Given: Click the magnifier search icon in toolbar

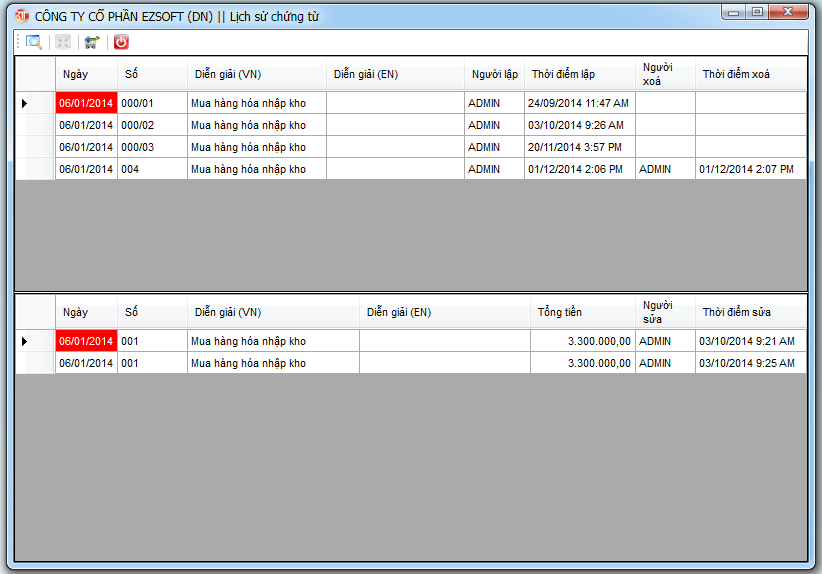Looking at the screenshot, I should (34, 42).
